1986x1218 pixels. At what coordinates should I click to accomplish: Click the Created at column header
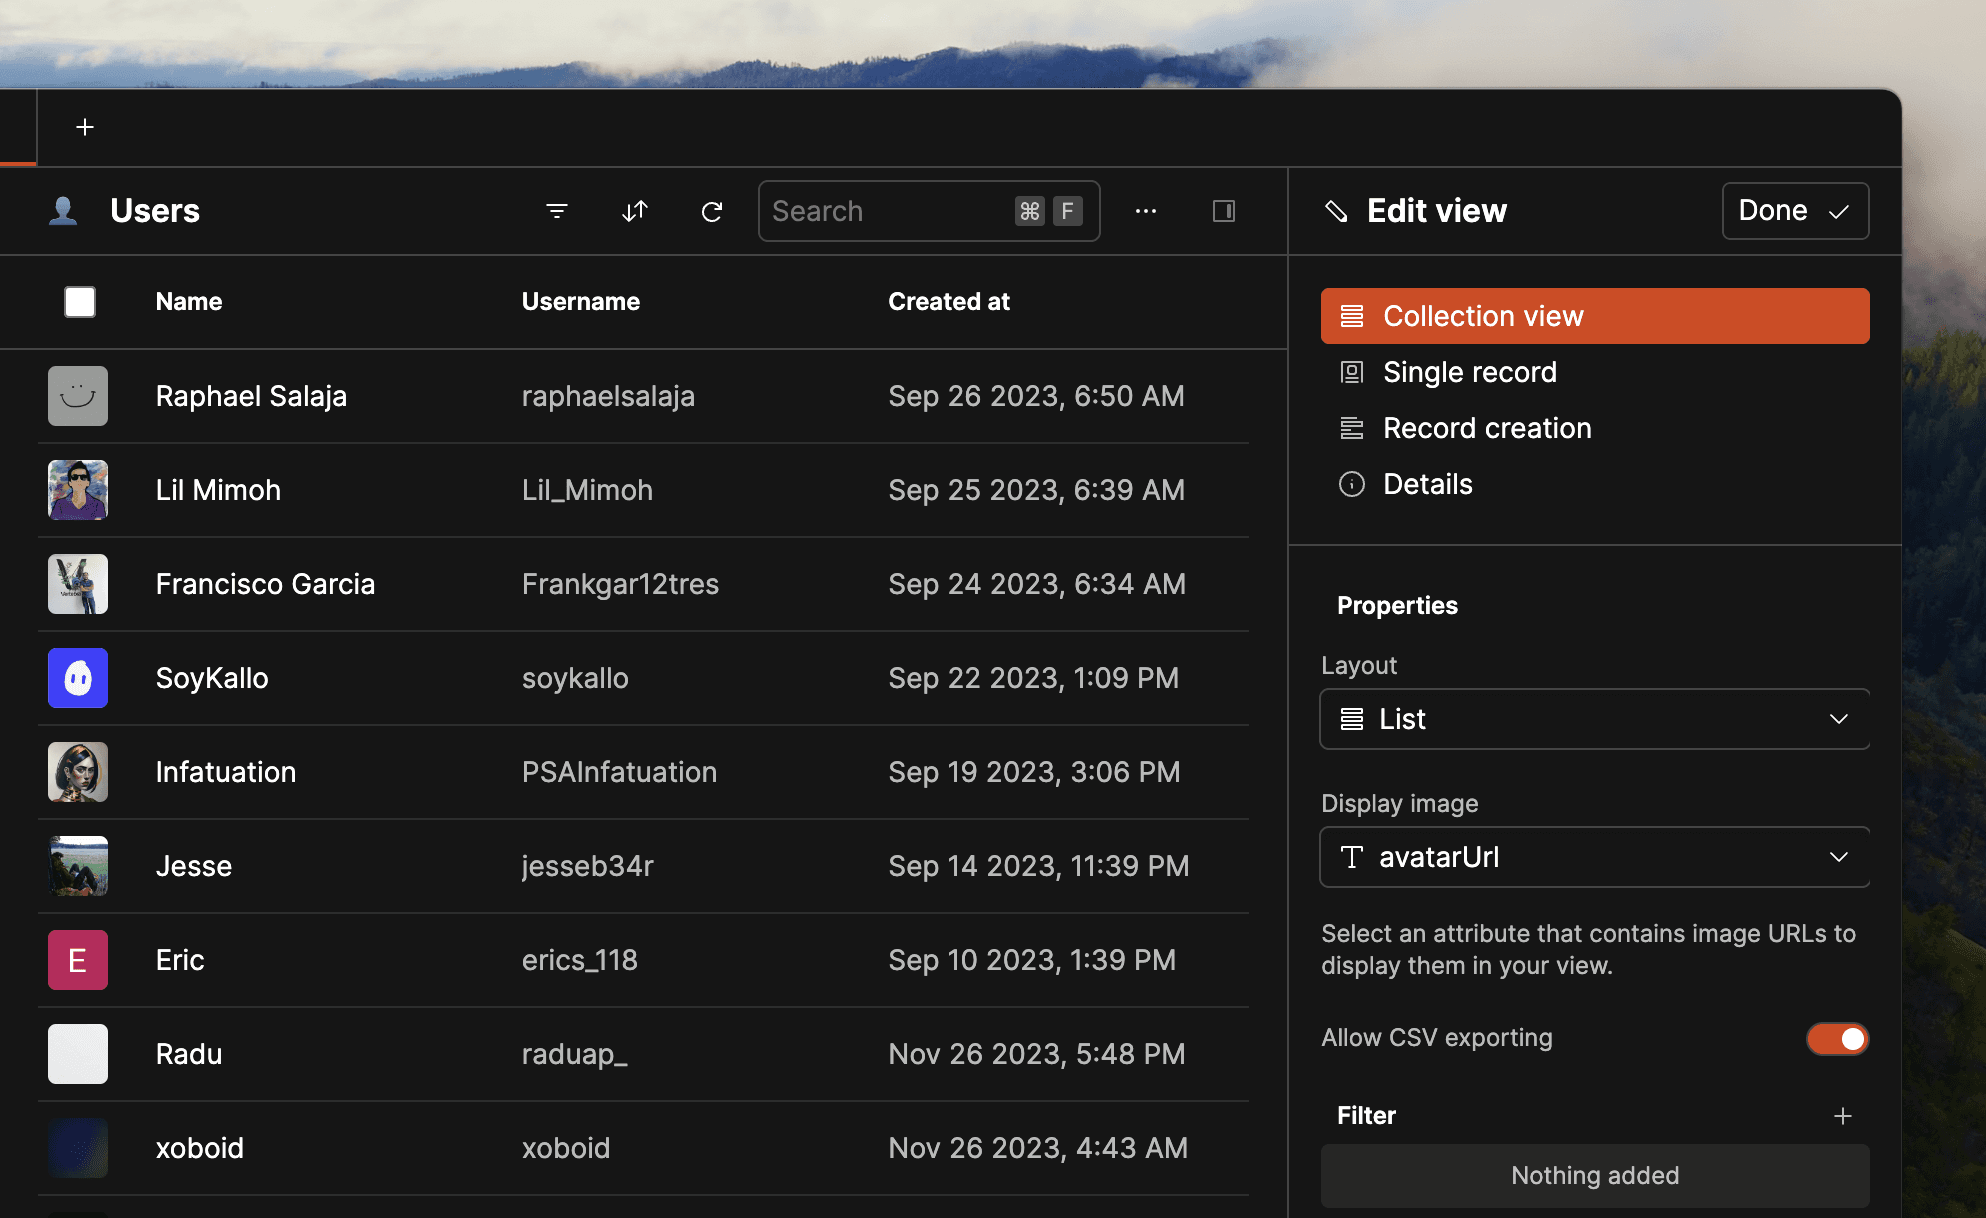point(948,302)
